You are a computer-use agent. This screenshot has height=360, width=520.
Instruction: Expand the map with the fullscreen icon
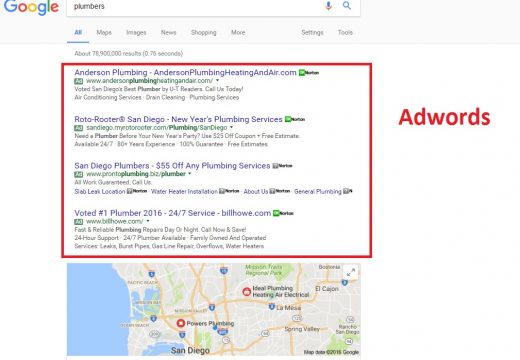tap(351, 273)
